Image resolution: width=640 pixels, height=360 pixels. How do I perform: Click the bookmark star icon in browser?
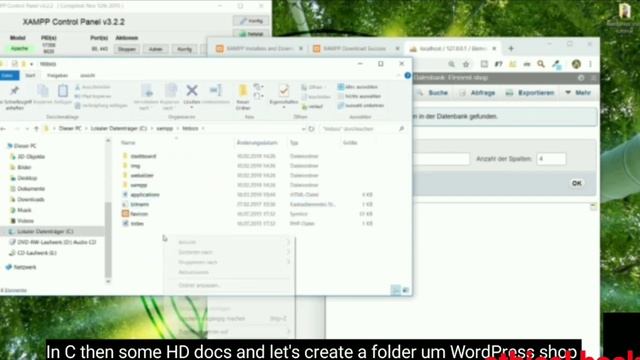tap(466, 64)
